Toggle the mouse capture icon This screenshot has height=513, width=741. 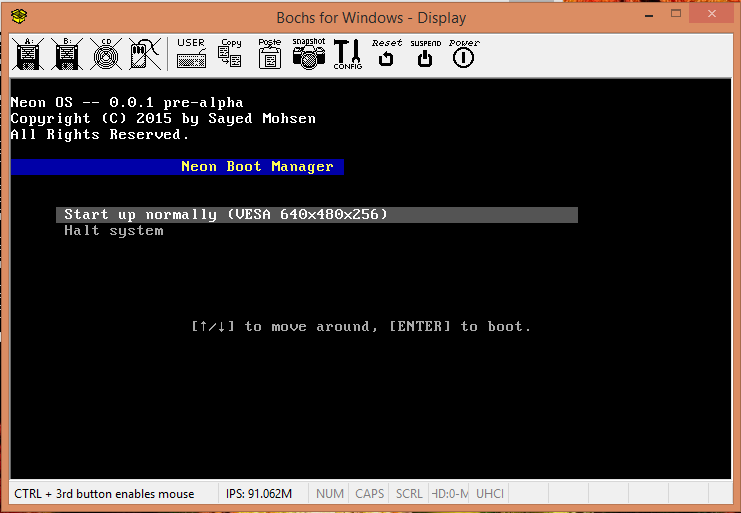(x=145, y=54)
